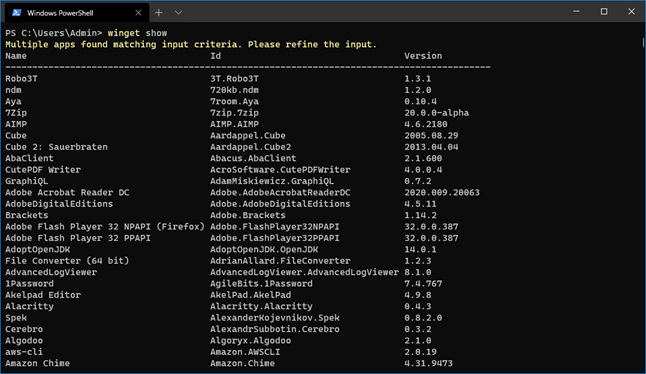The width and height of the screenshot is (646, 374).
Task: Click the yellow 'Multiple apps found' warning line
Action: [191, 44]
